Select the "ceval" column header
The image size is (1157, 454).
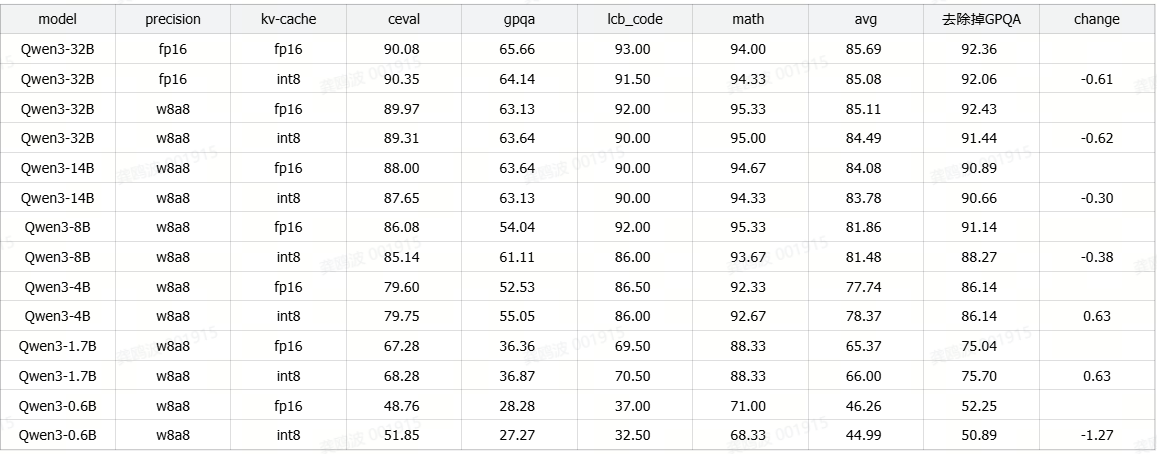[x=403, y=19]
